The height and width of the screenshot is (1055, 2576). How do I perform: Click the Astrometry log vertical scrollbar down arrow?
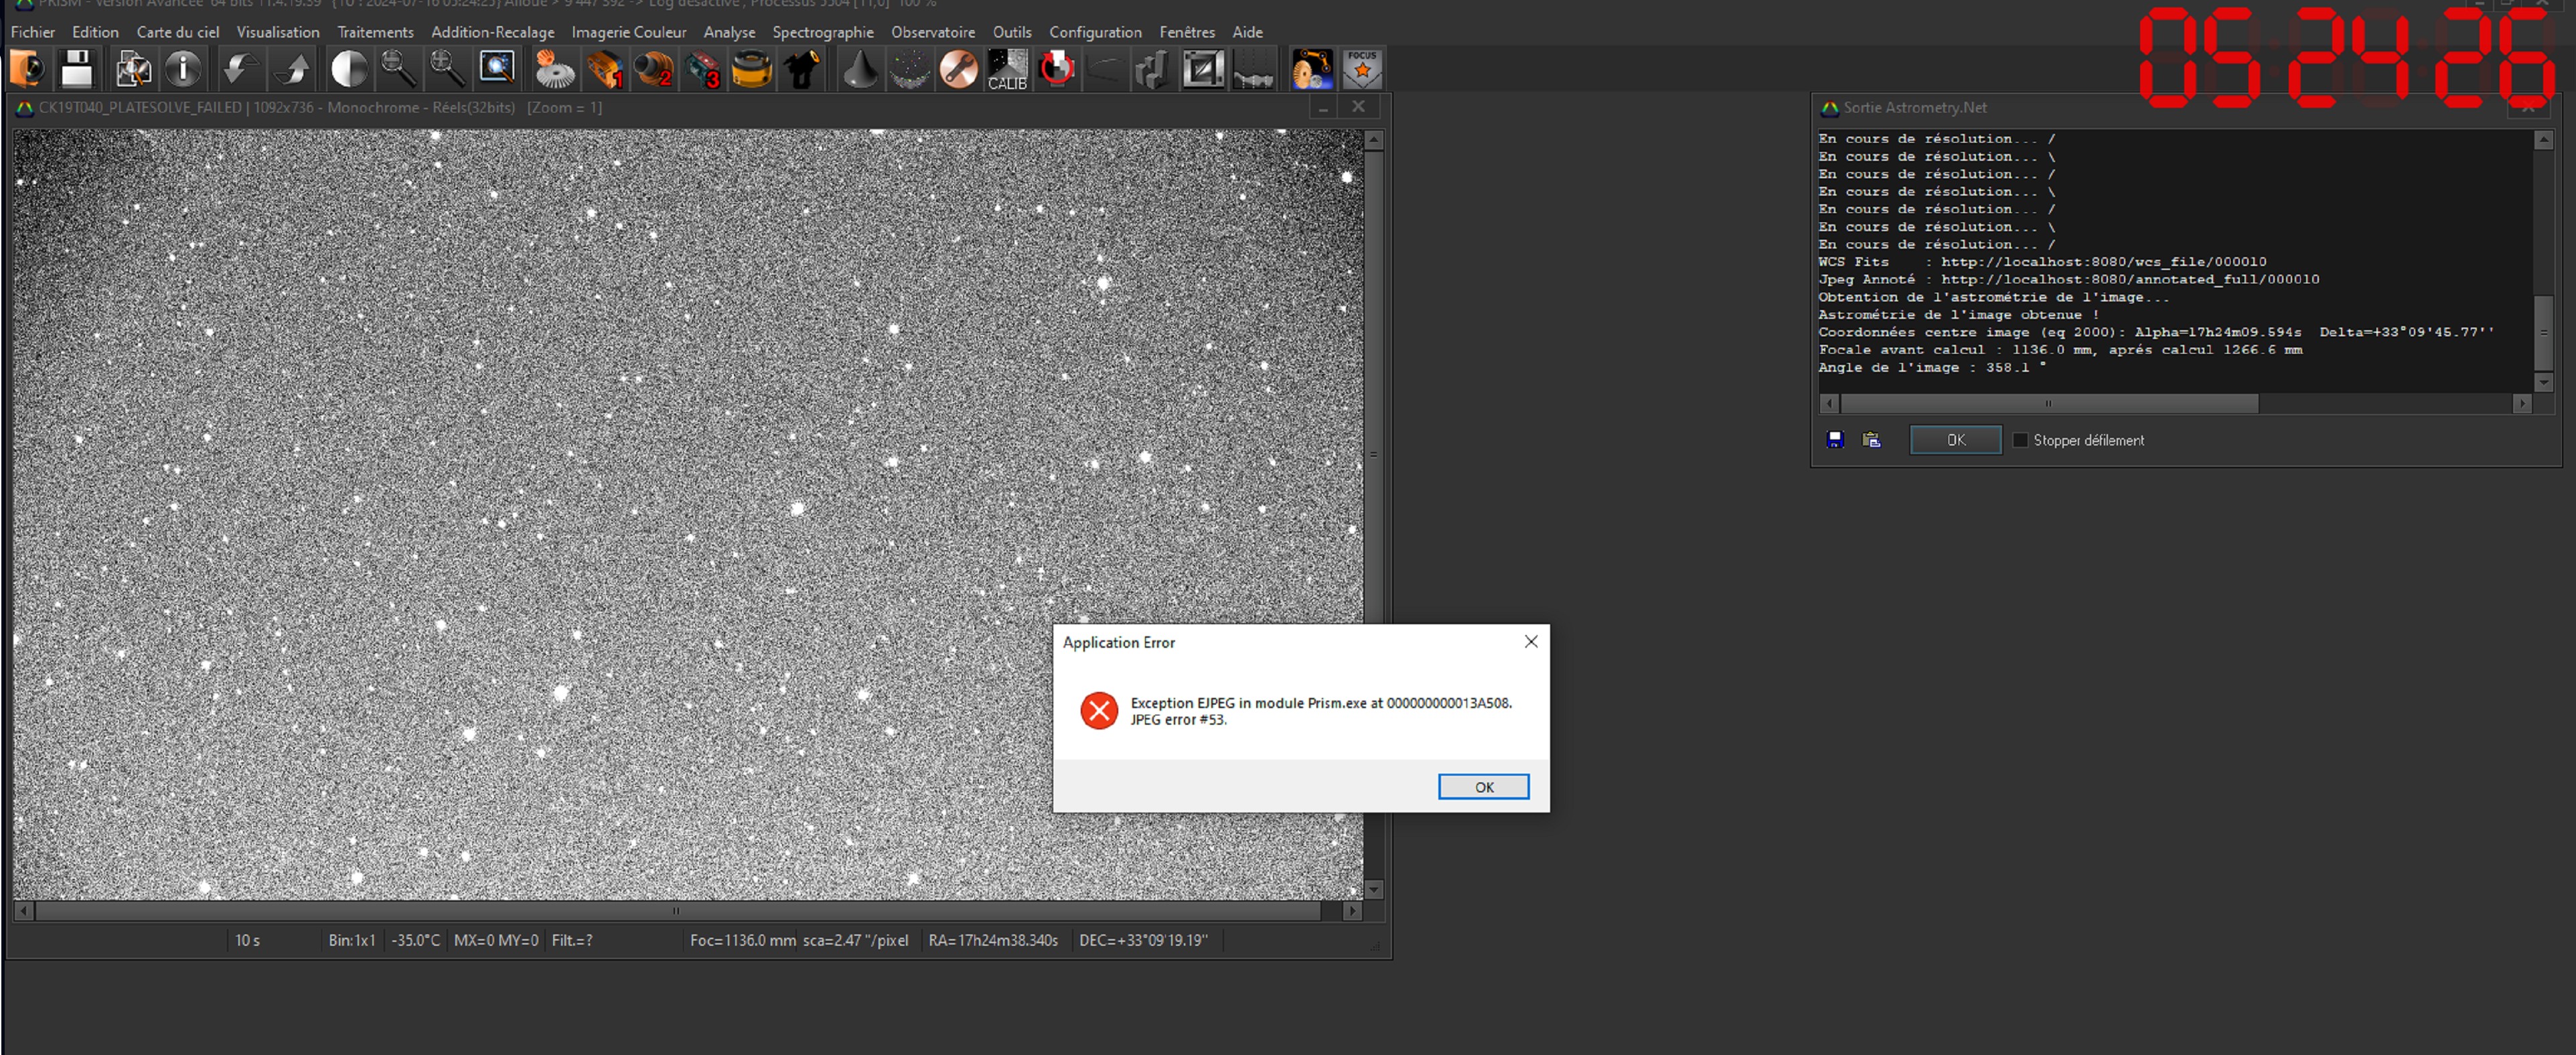[2544, 382]
